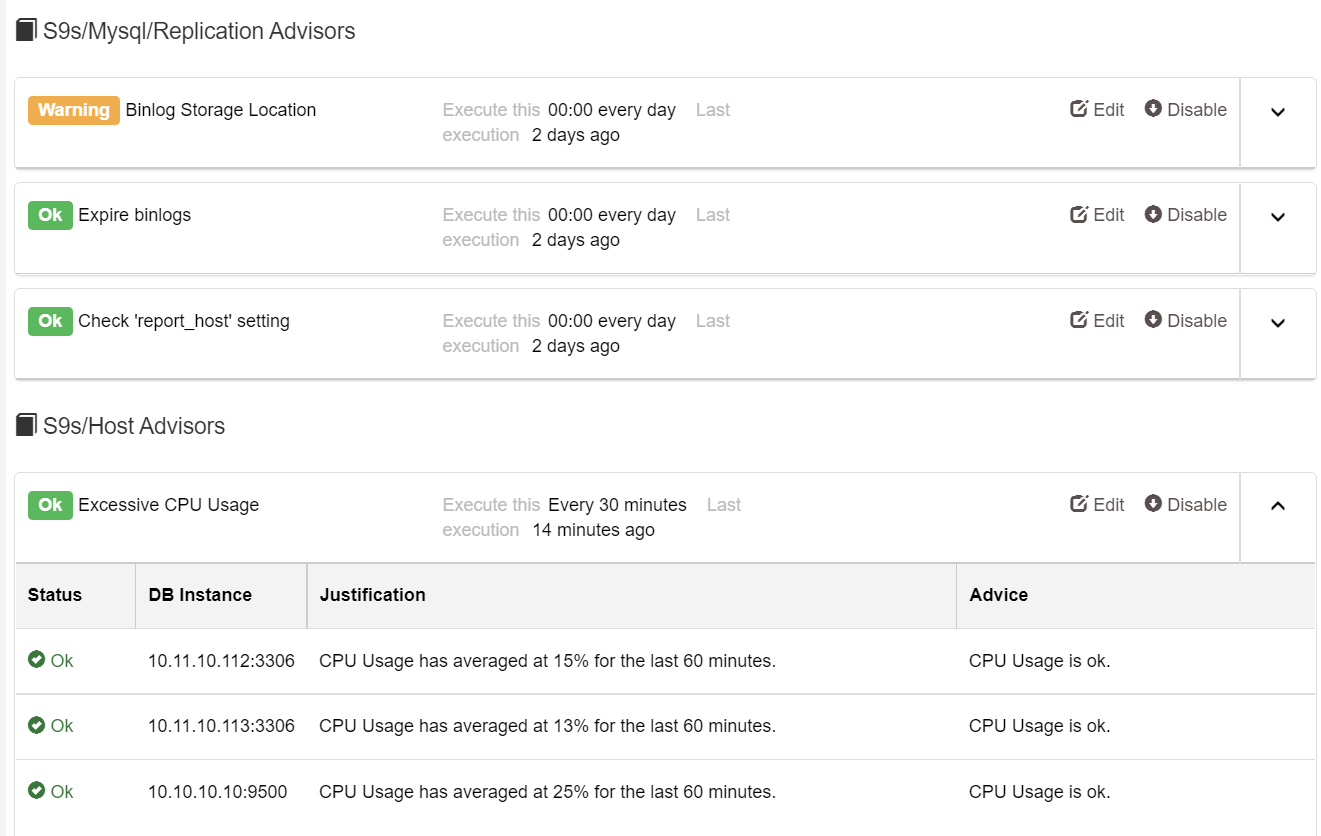The image size is (1321, 836).
Task: Click the justification mentioning 15% CPU average
Action: point(548,661)
